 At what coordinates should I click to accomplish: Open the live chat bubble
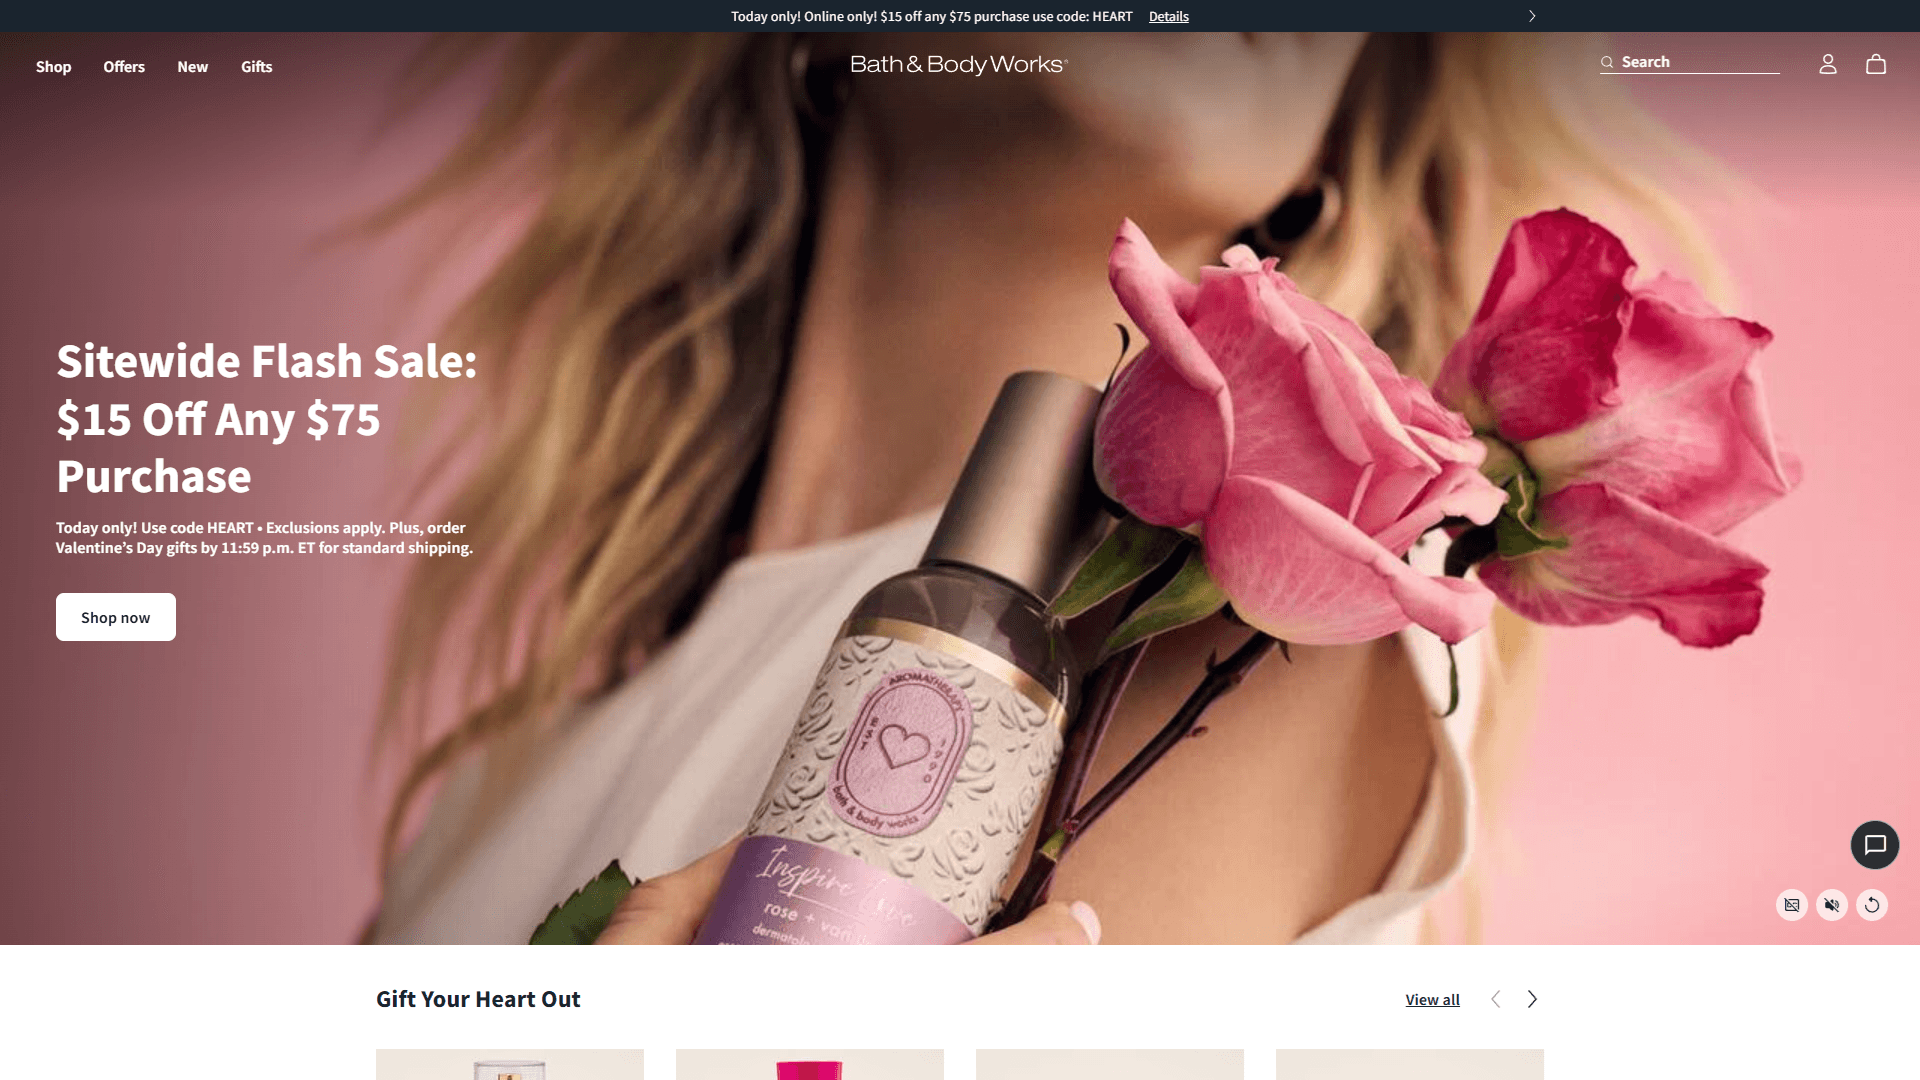pos(1875,845)
